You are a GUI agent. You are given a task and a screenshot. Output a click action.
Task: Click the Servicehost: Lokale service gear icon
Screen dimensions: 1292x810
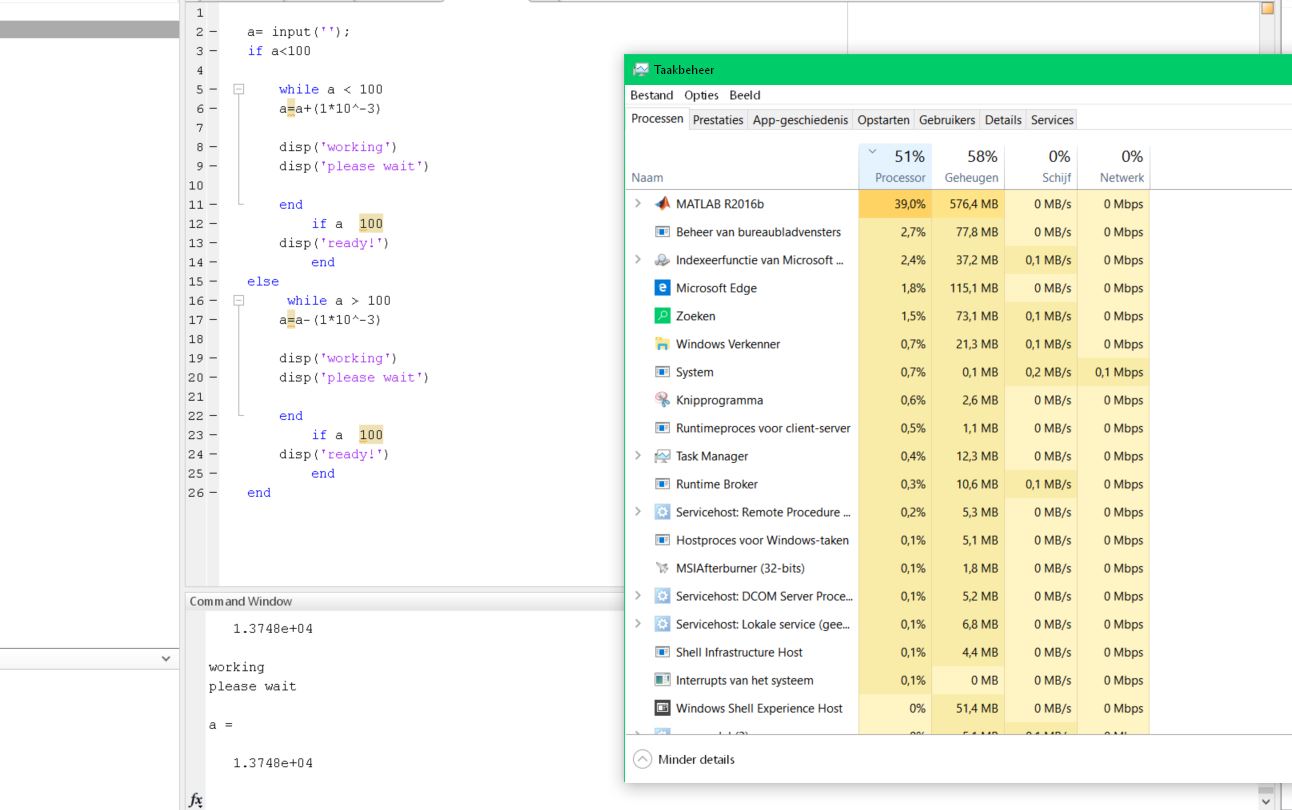pyautogui.click(x=662, y=624)
